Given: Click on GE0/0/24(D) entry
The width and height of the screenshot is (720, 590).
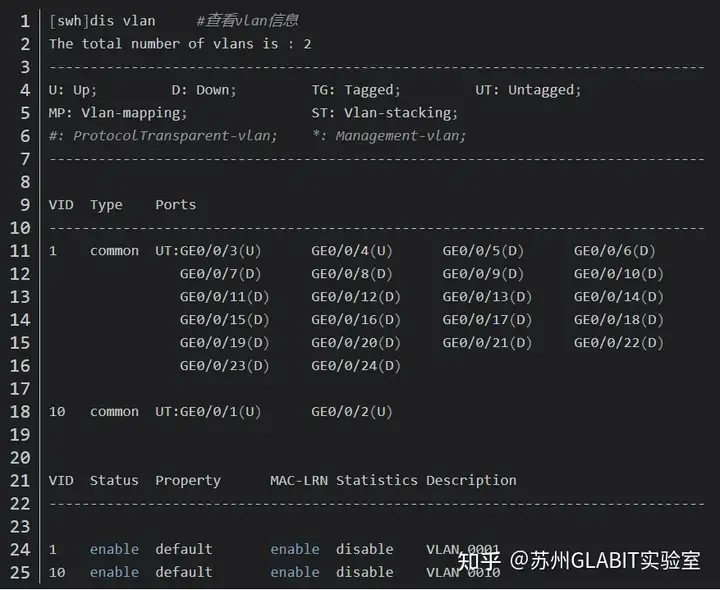Looking at the screenshot, I should [356, 365].
